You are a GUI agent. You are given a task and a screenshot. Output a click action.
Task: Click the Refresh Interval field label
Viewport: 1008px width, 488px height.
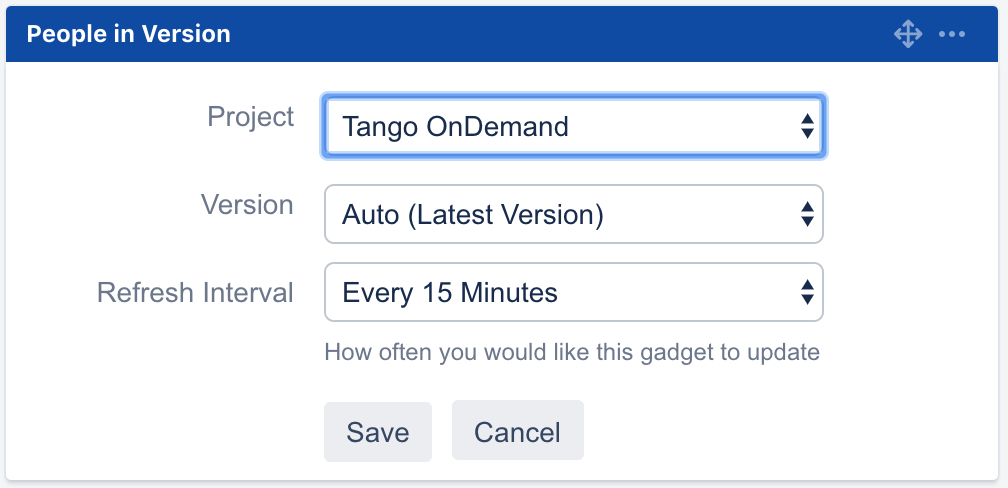tap(195, 293)
